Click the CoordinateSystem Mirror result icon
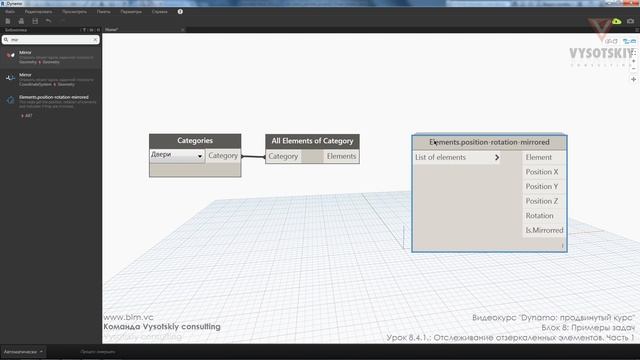The height and width of the screenshot is (360, 640). tap(10, 78)
